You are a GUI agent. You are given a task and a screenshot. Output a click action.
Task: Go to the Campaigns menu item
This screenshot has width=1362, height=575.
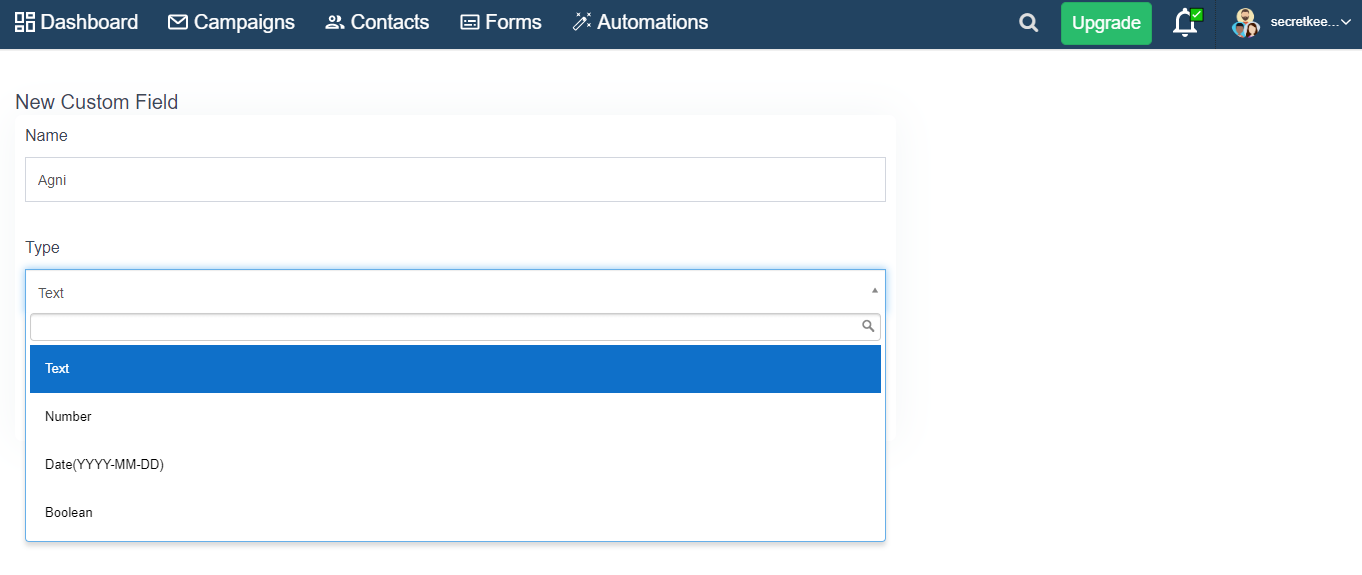231,22
